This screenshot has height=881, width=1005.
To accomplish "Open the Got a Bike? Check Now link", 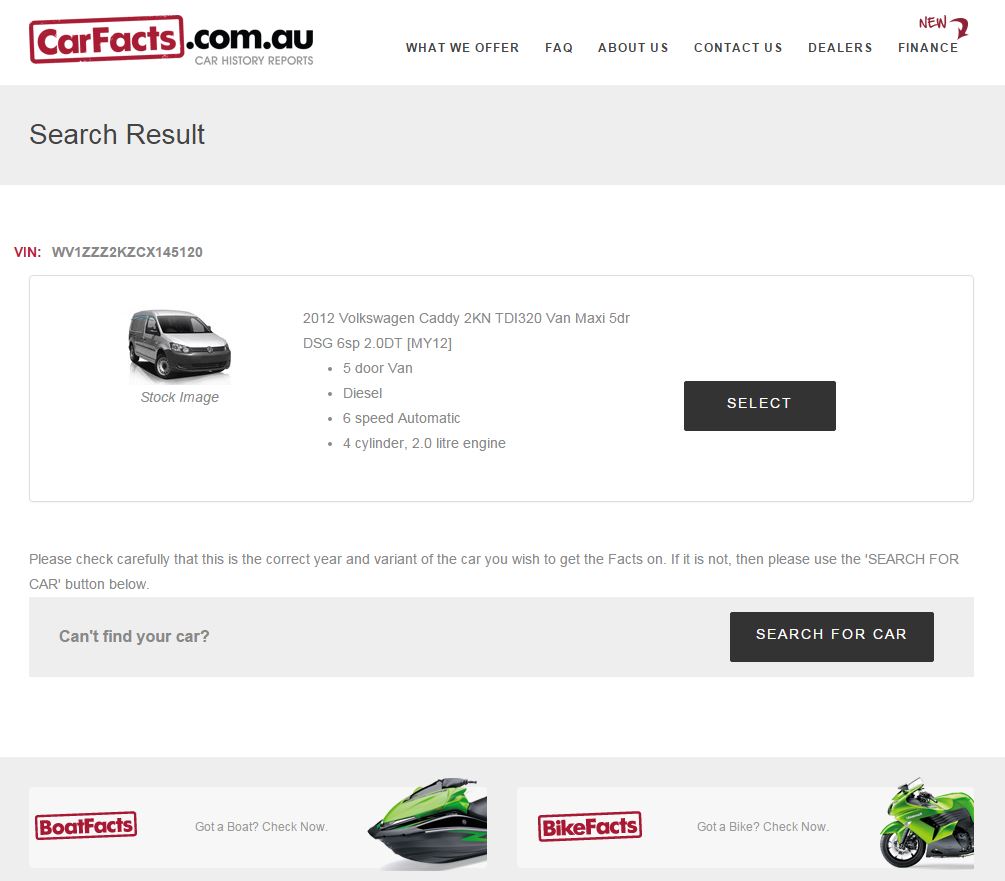I will point(763,827).
